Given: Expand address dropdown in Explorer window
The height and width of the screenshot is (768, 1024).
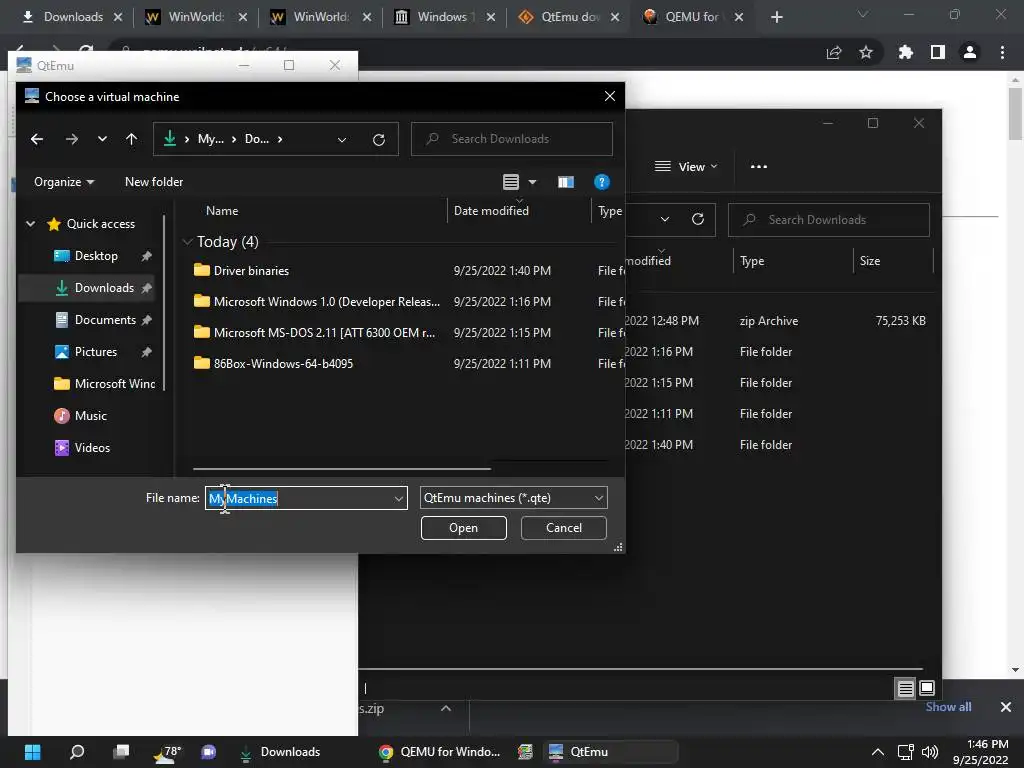Looking at the screenshot, I should (664, 219).
